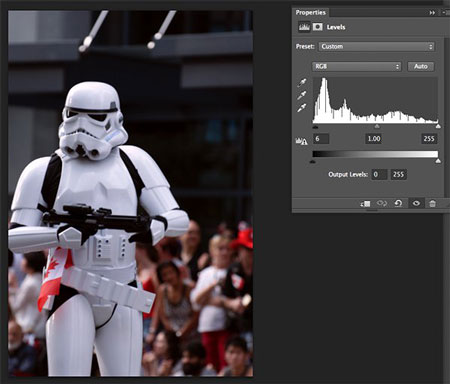View previous state icon

coord(382,203)
